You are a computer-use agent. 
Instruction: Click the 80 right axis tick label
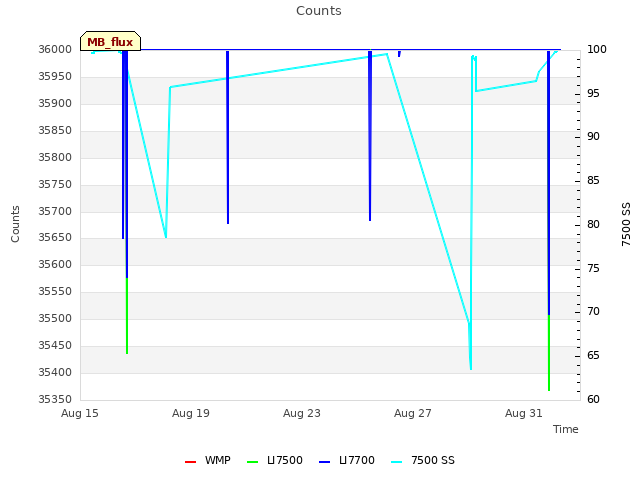click(x=593, y=224)
